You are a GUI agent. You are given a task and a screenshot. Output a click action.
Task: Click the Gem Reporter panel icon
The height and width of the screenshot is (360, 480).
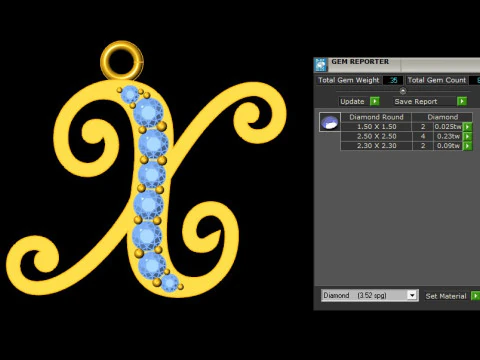(x=321, y=64)
